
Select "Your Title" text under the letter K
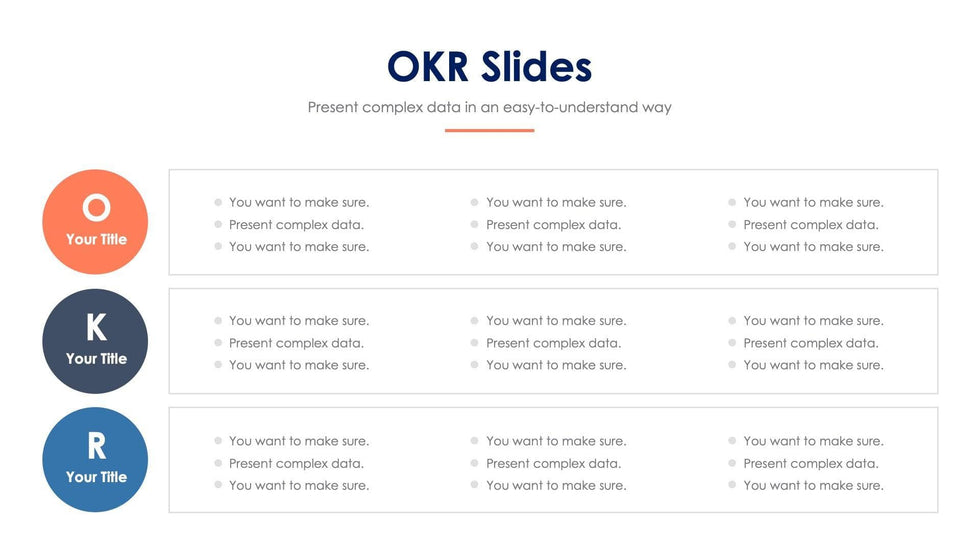tap(96, 358)
